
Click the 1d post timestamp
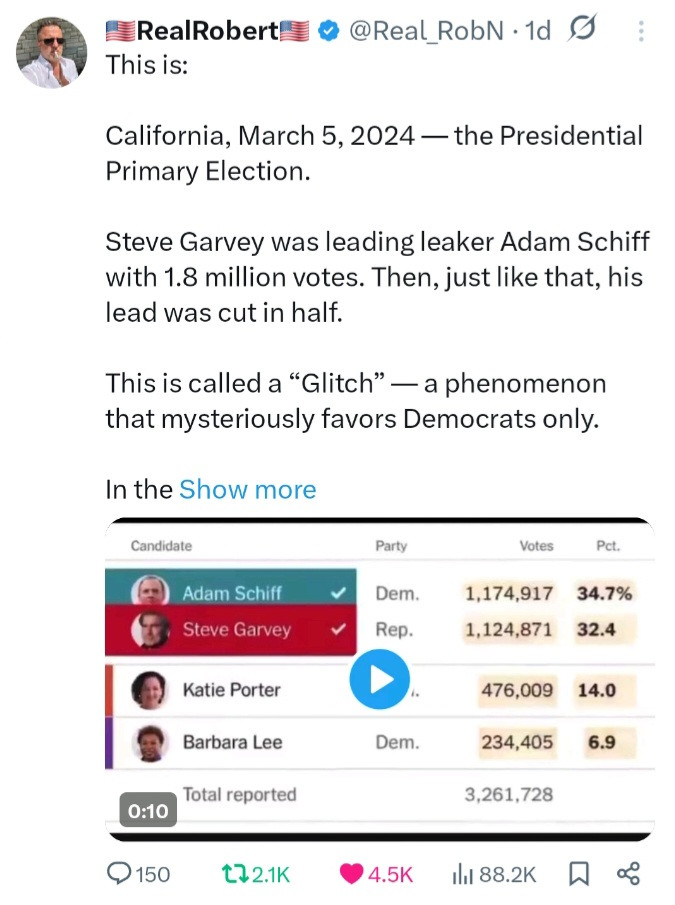coord(538,31)
